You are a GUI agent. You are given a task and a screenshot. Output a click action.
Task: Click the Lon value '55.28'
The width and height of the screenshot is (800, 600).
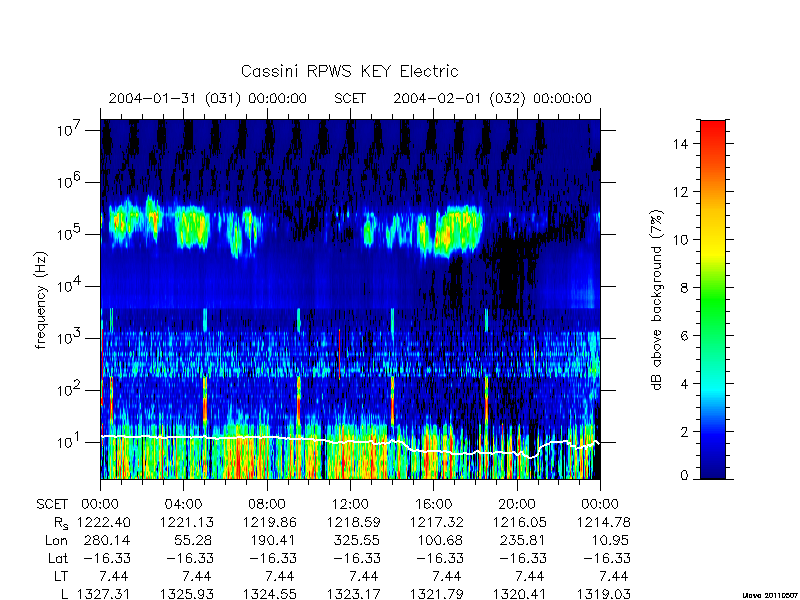(194, 540)
